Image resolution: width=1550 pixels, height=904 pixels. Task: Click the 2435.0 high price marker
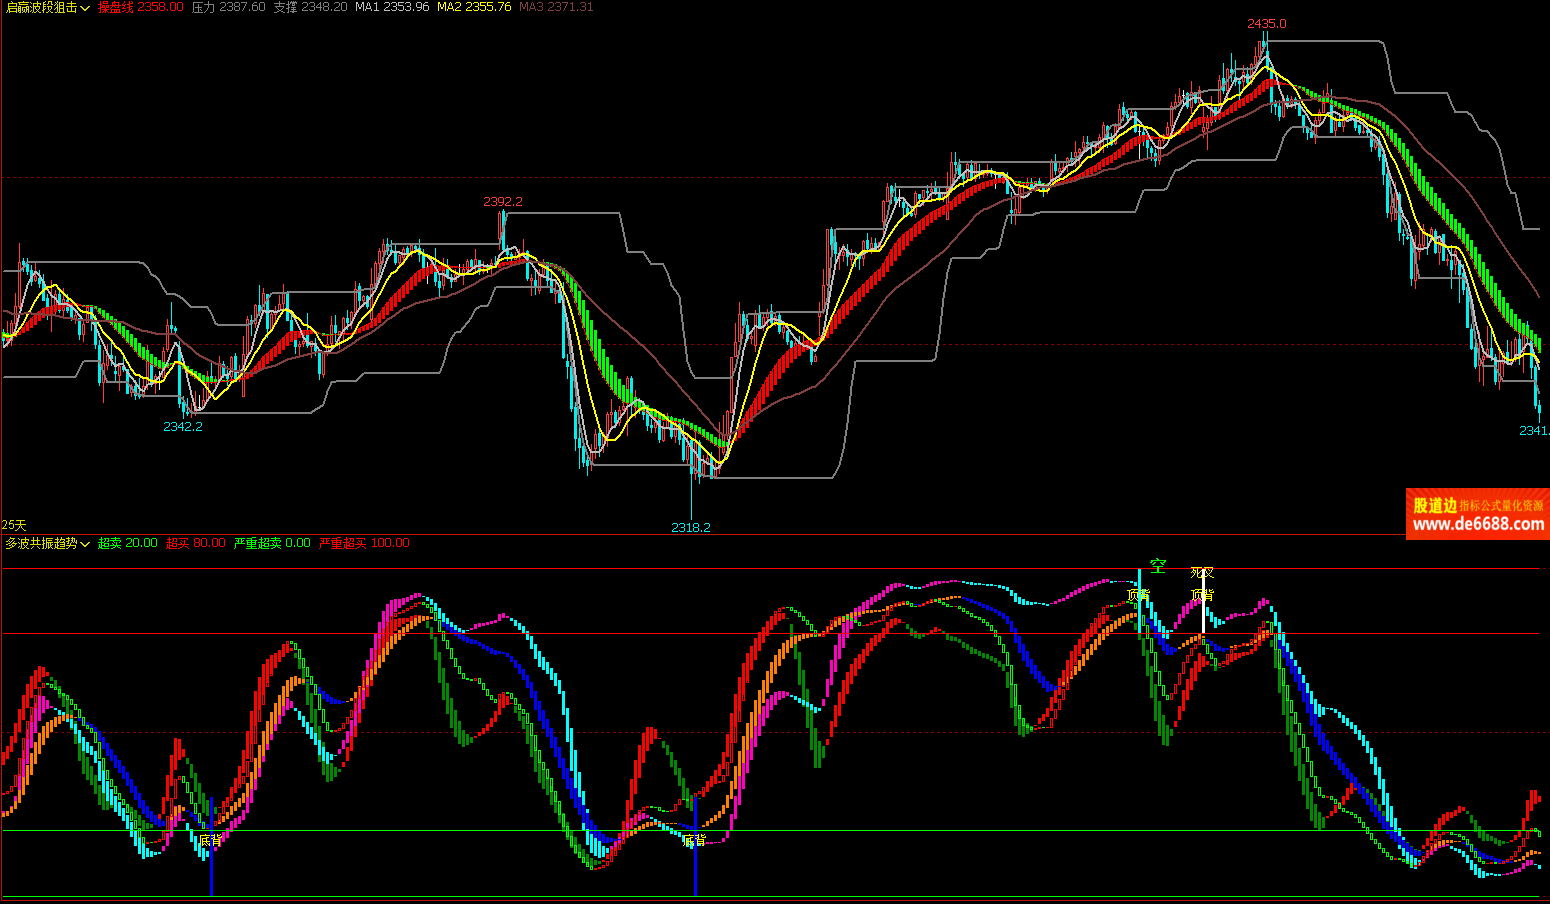pos(1266,23)
